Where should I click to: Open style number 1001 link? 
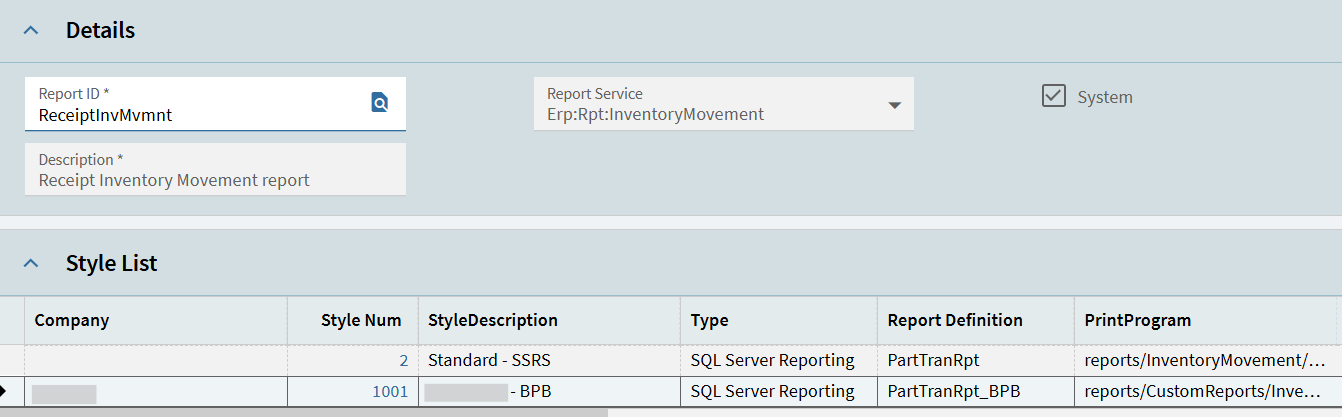(x=390, y=392)
